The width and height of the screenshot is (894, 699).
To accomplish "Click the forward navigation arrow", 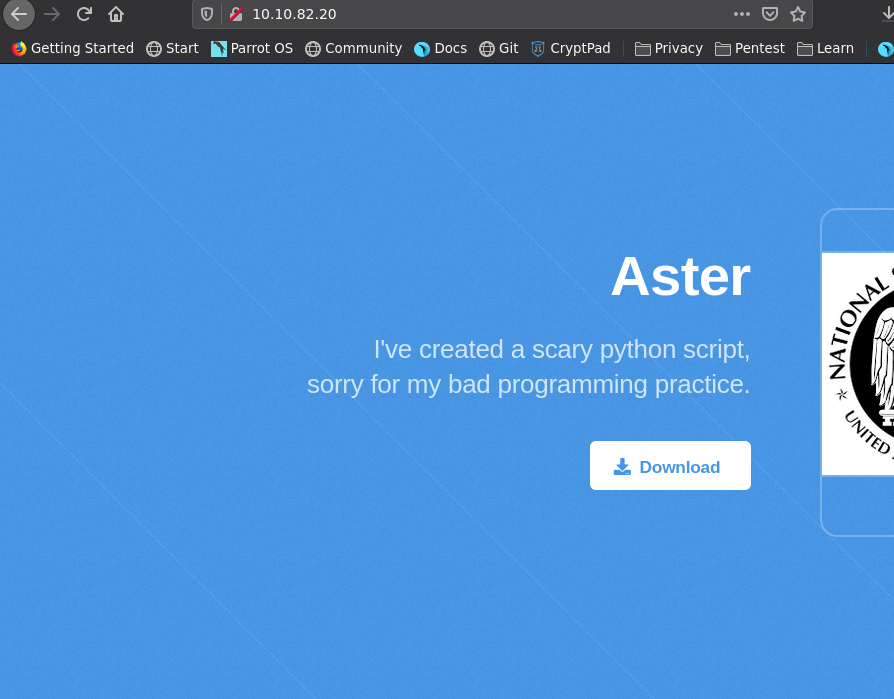I will click(x=52, y=14).
